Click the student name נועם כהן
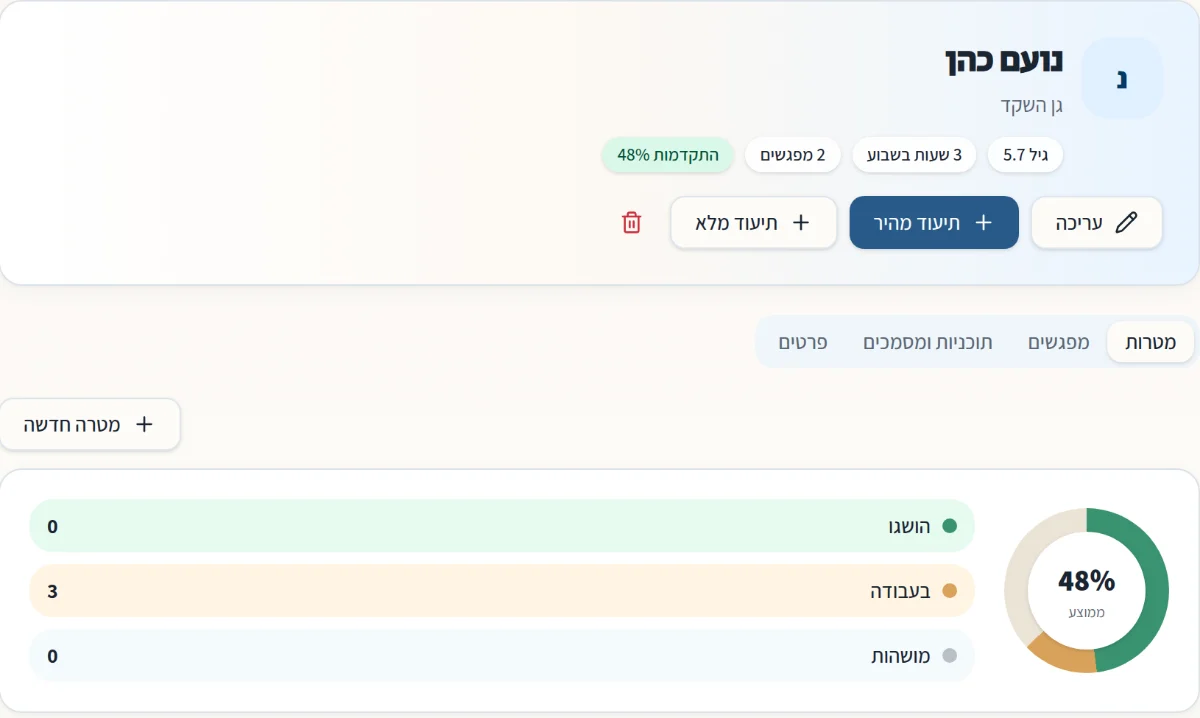The height and width of the screenshot is (718, 1200). click(x=1003, y=59)
